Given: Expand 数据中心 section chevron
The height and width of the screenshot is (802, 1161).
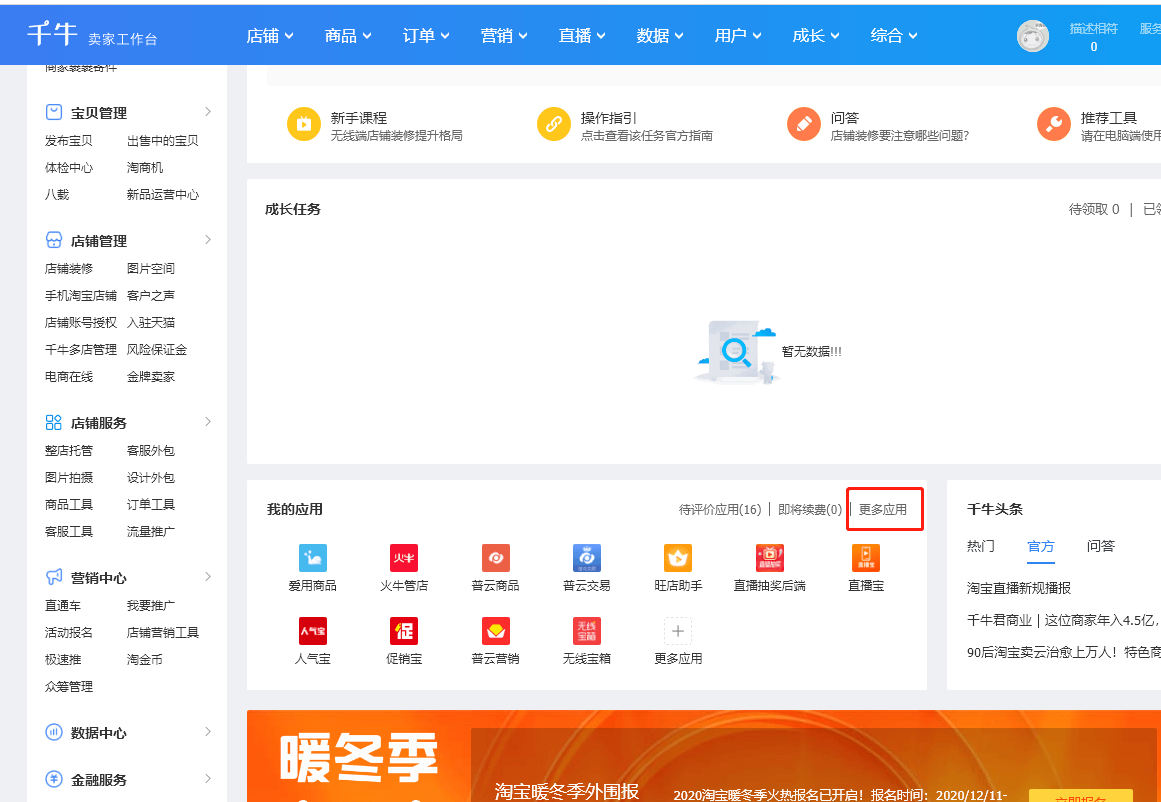Looking at the screenshot, I should coord(208,732).
